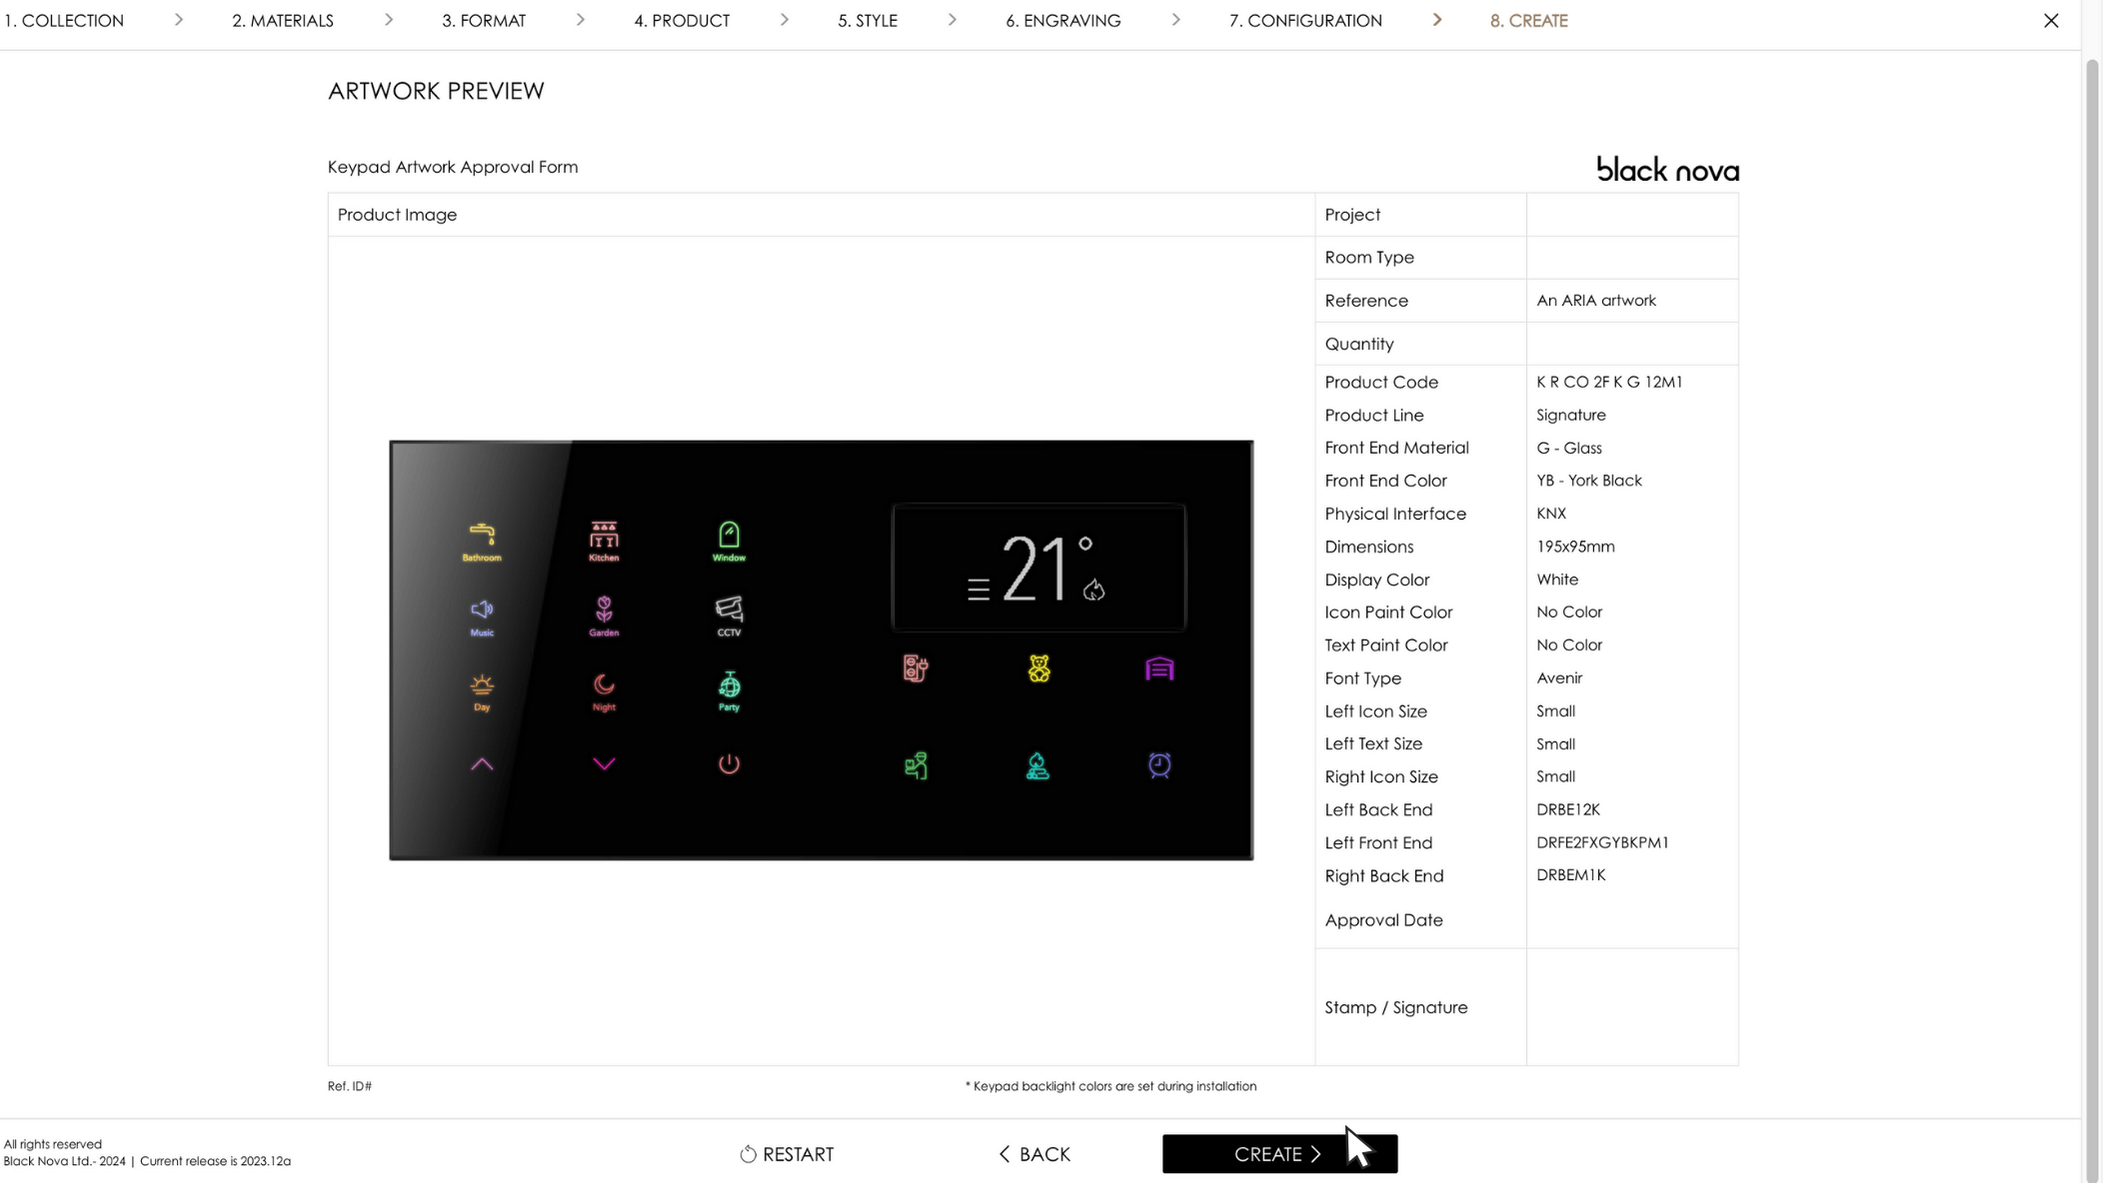Click the magenta down chevron on keypad
Image resolution: width=2103 pixels, height=1183 pixels.
(x=604, y=764)
